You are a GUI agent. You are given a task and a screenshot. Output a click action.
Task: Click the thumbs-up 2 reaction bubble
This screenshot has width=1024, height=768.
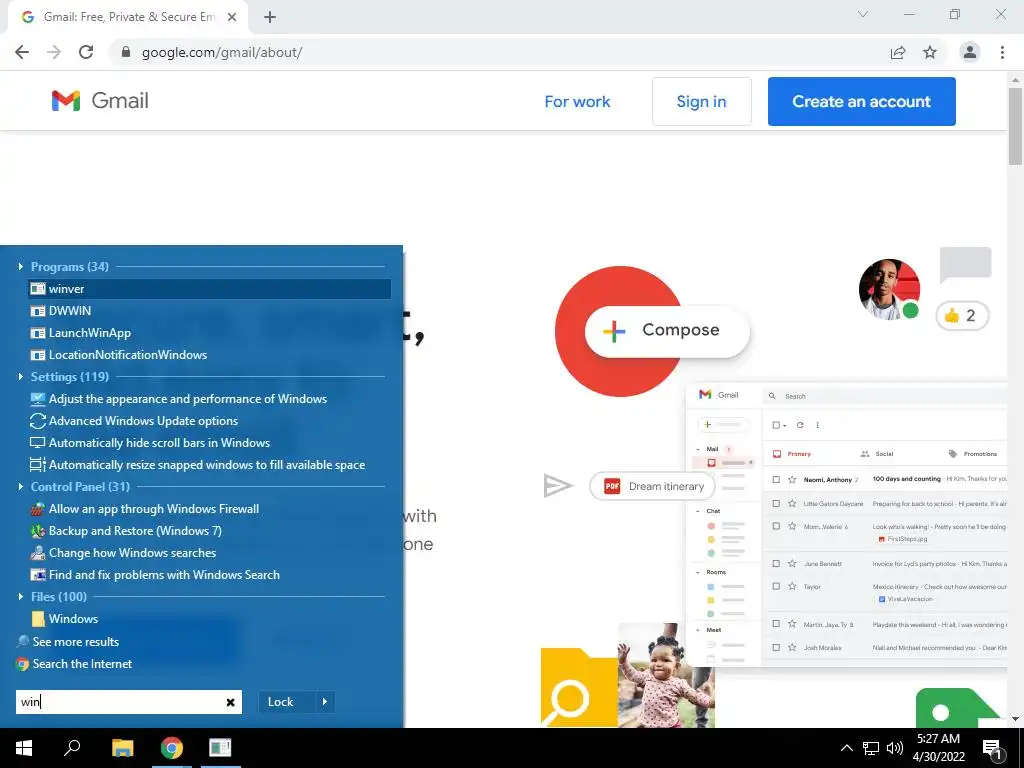(963, 316)
